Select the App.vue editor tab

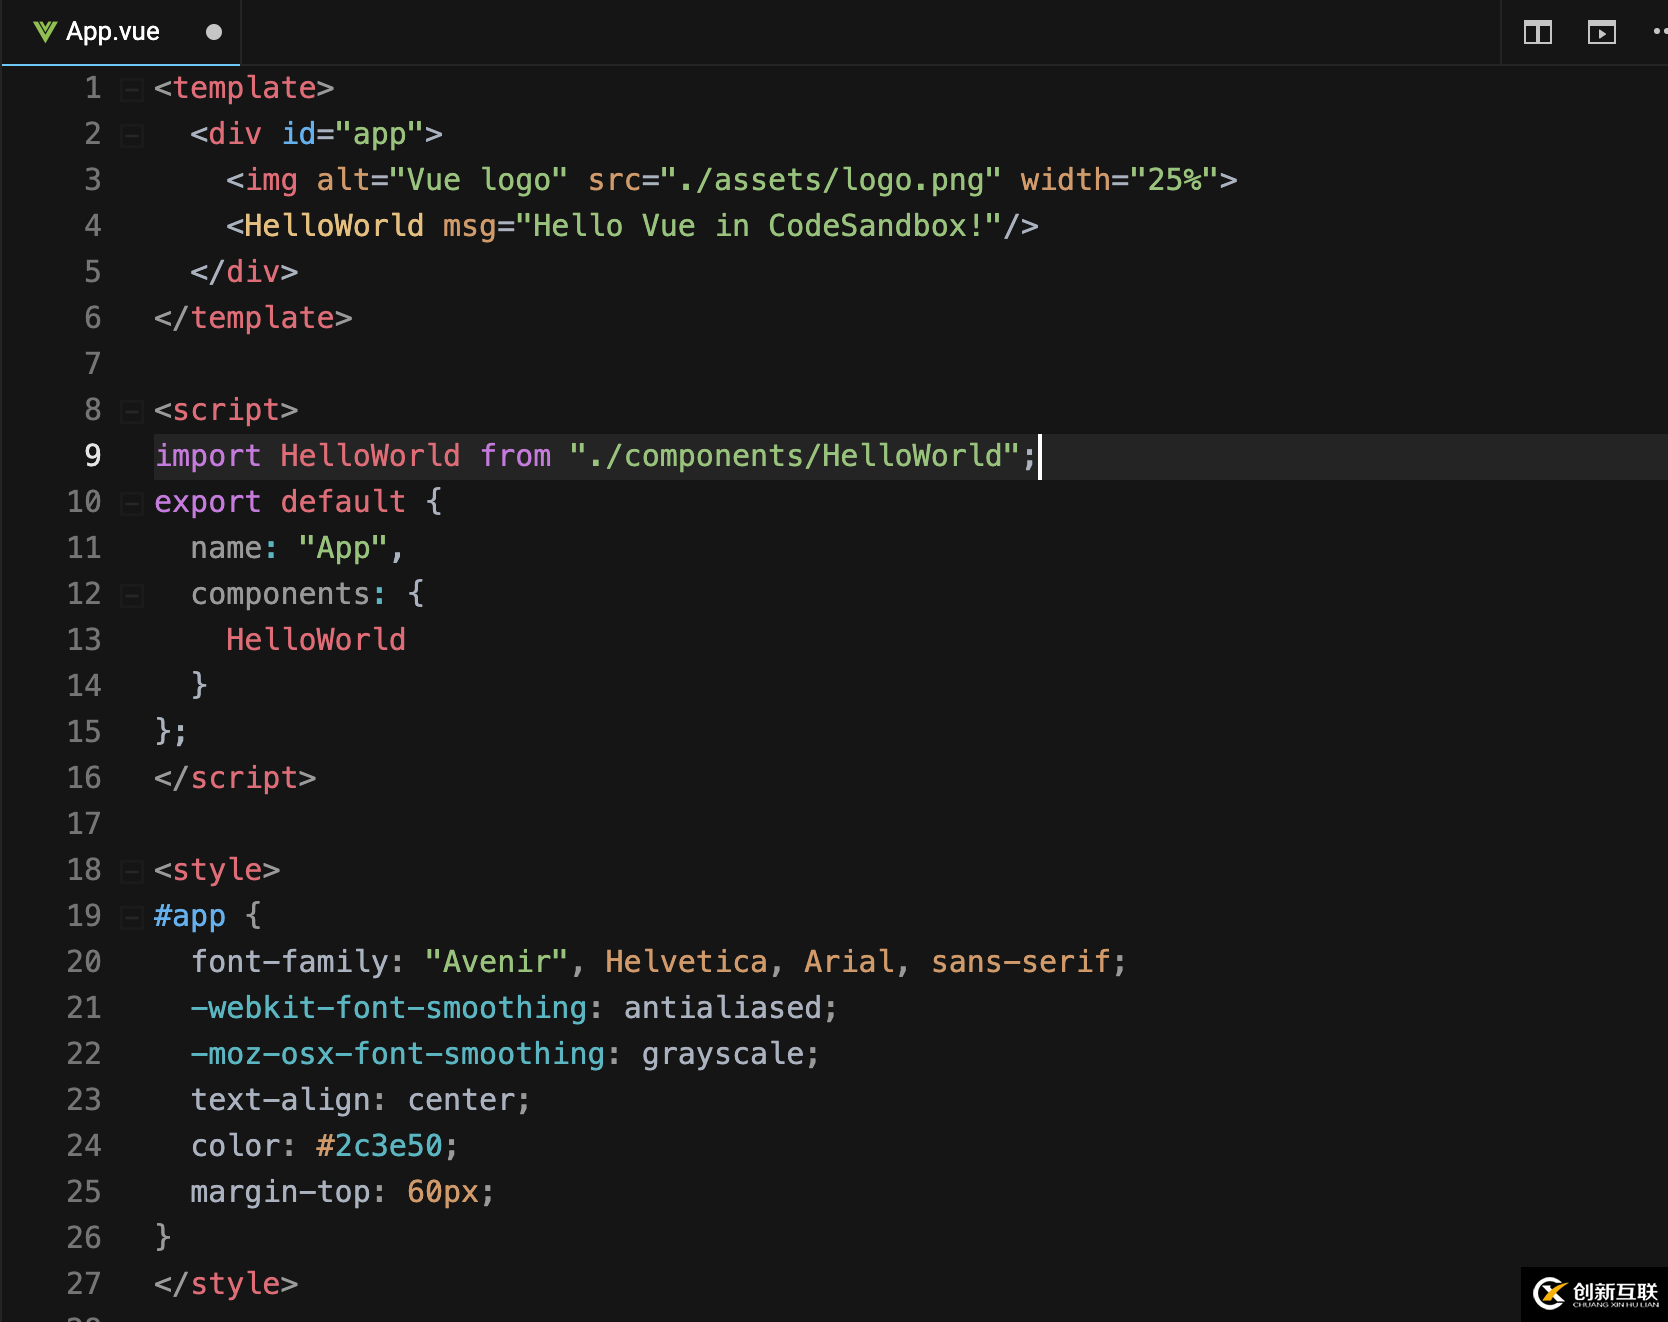(x=121, y=32)
